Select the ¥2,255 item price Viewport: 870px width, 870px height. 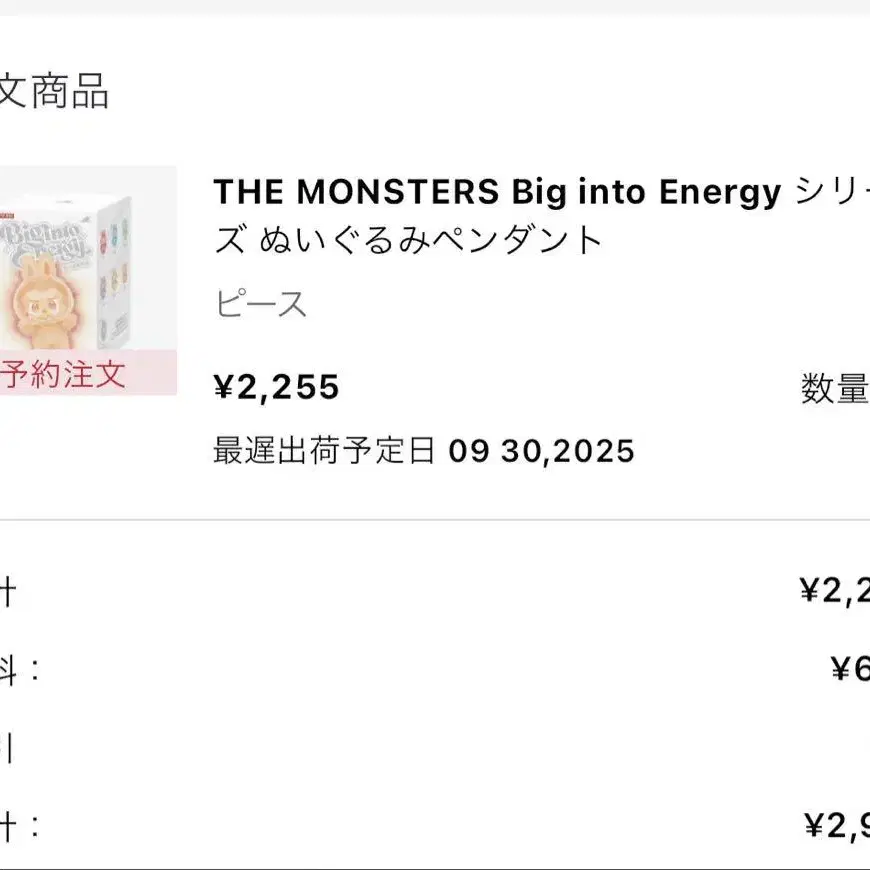276,387
